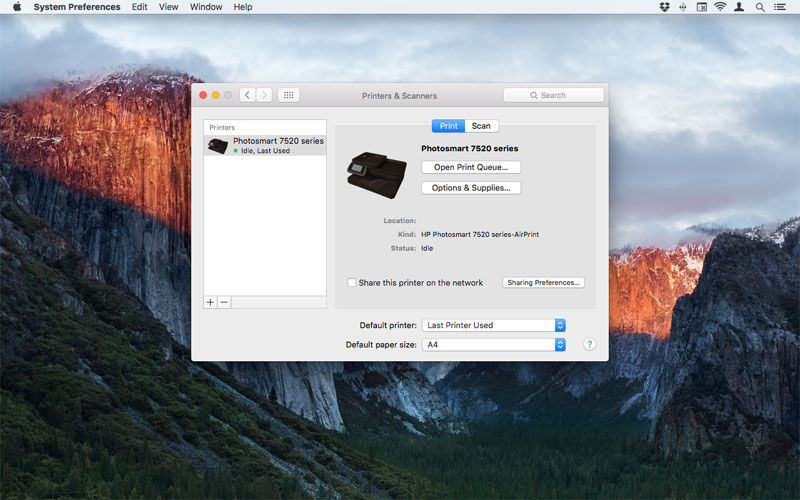
Task: Click the user account menu bar icon
Action: (739, 7)
